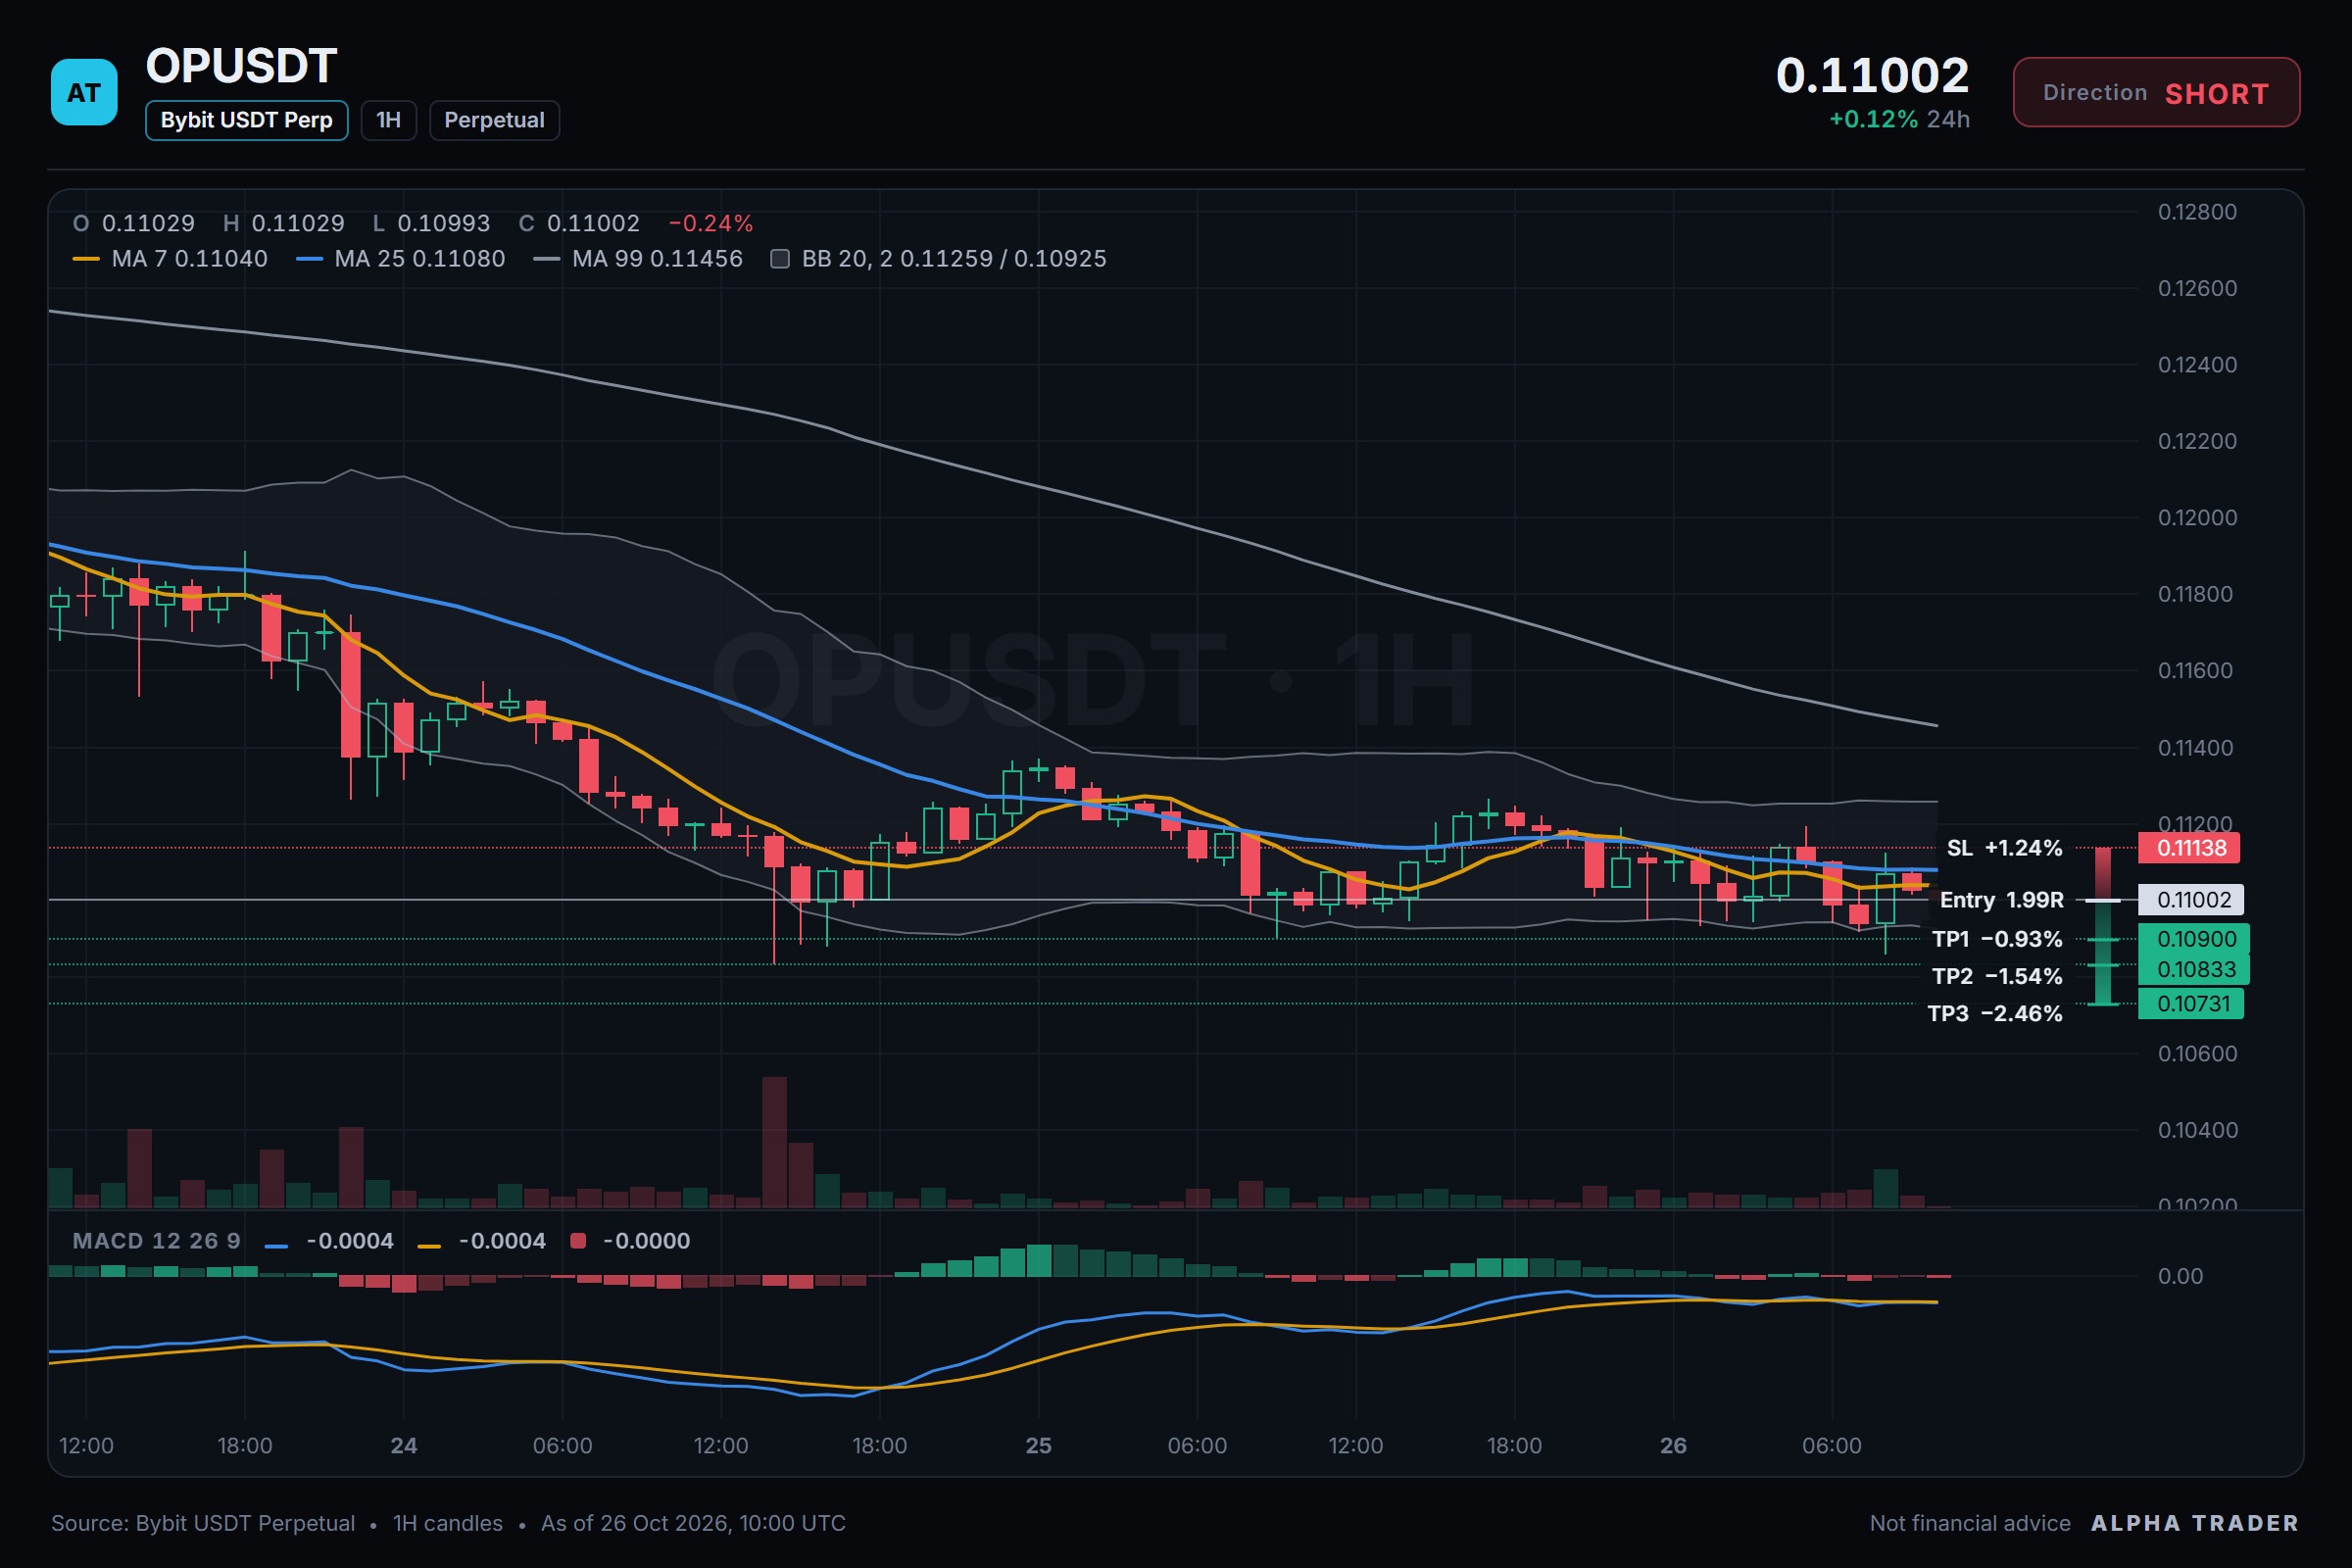The image size is (2352, 1568).
Task: Click the date 25 on time axis
Action: pyautogui.click(x=1039, y=1445)
